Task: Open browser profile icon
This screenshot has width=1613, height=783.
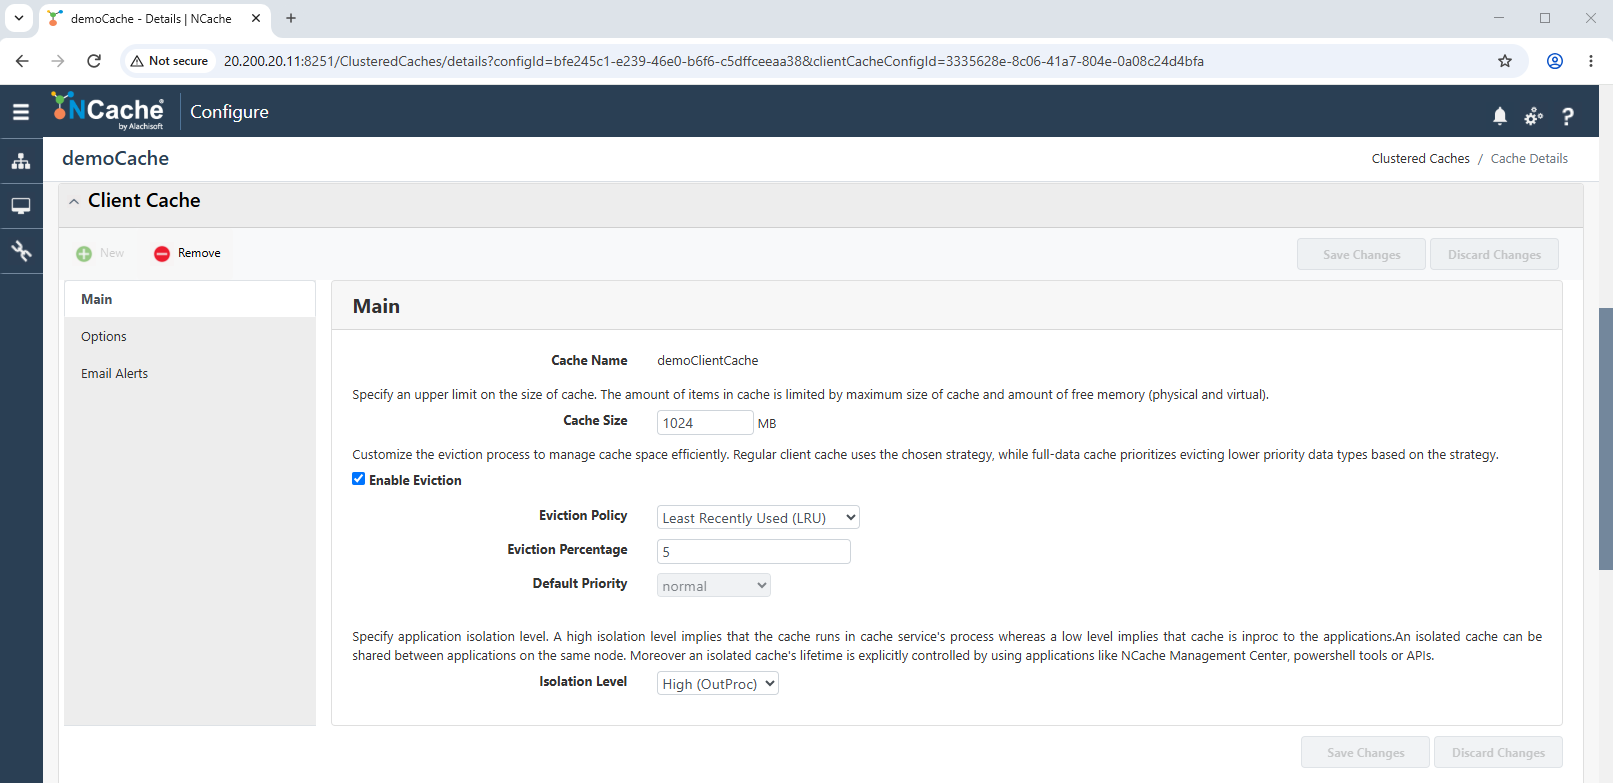Action: [1555, 61]
